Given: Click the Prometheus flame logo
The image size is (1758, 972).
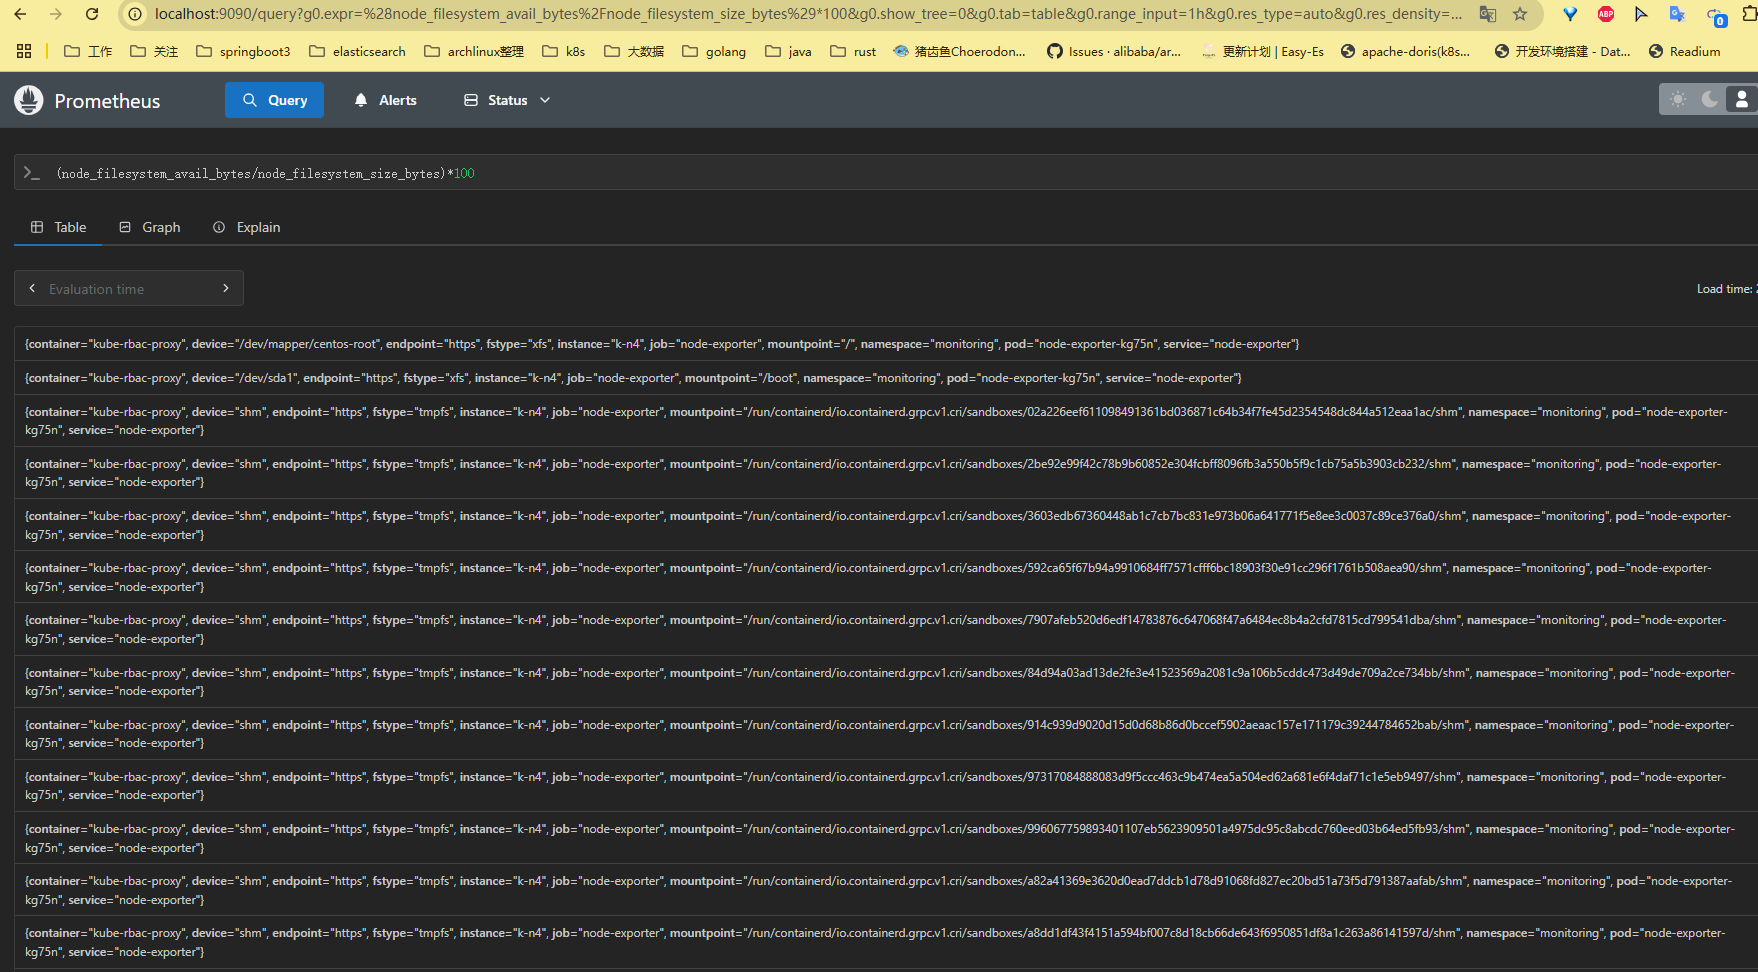Looking at the screenshot, I should (29, 100).
